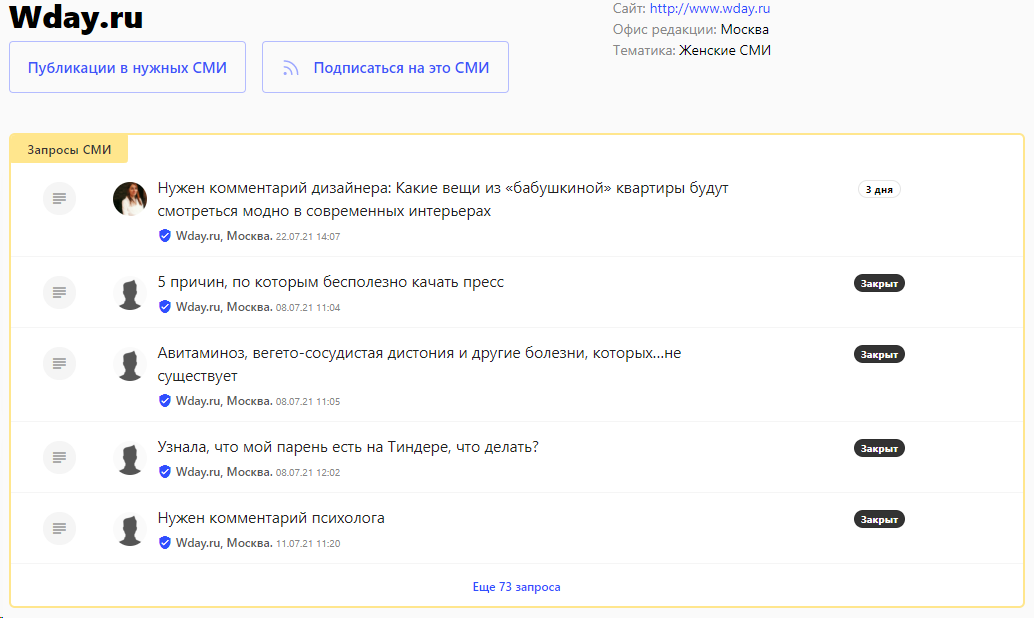Click the 'Закрыт' badge on the Авитаминоз request
This screenshot has width=1034, height=618.
tap(879, 354)
